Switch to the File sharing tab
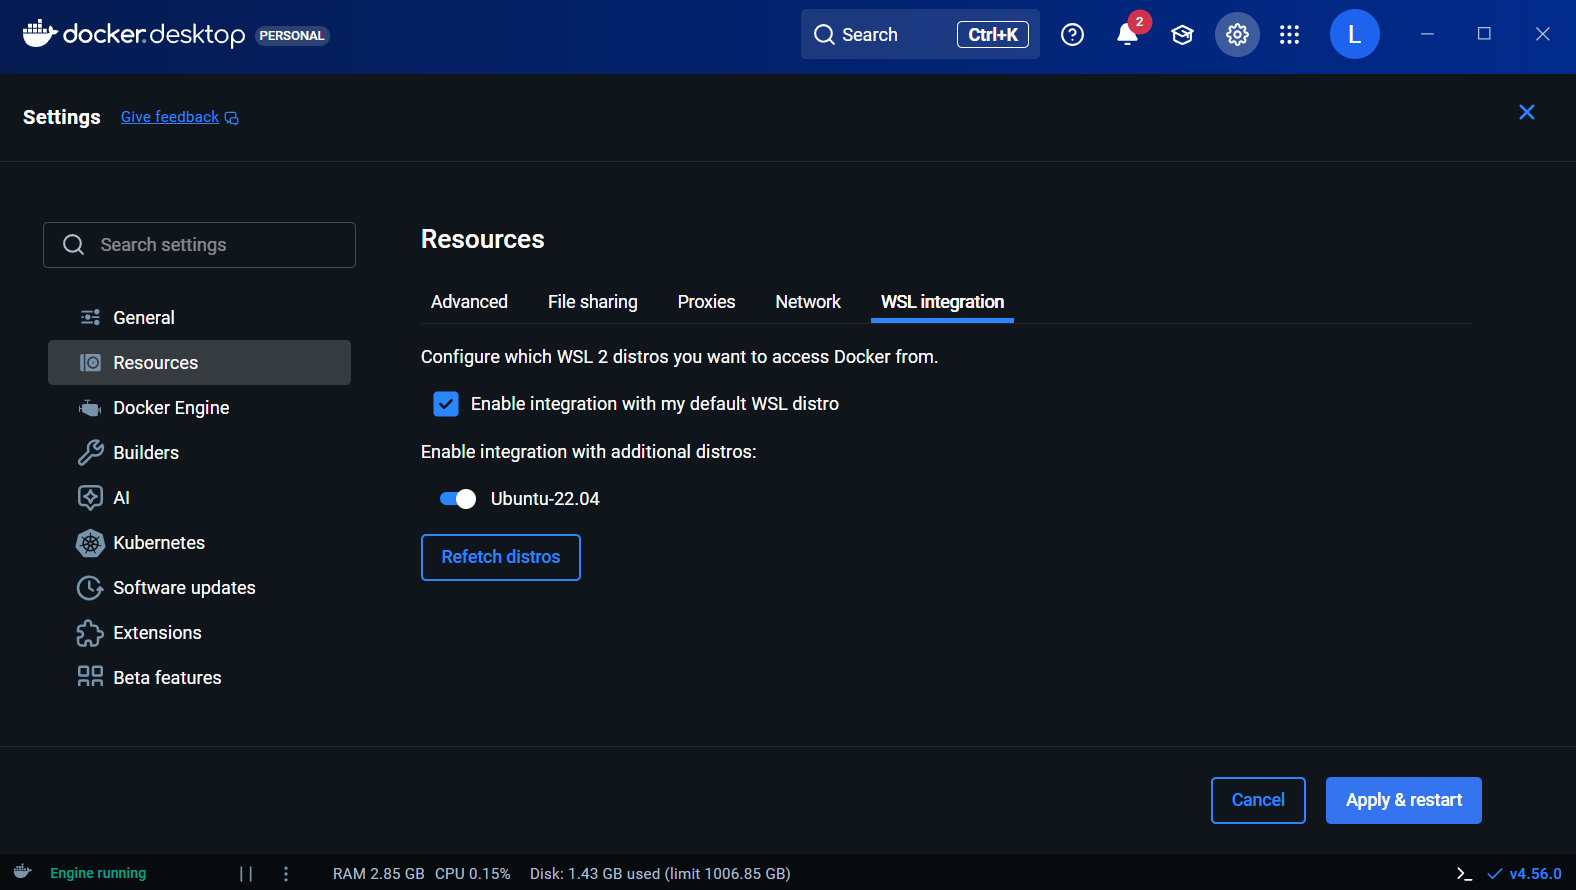 coord(593,302)
